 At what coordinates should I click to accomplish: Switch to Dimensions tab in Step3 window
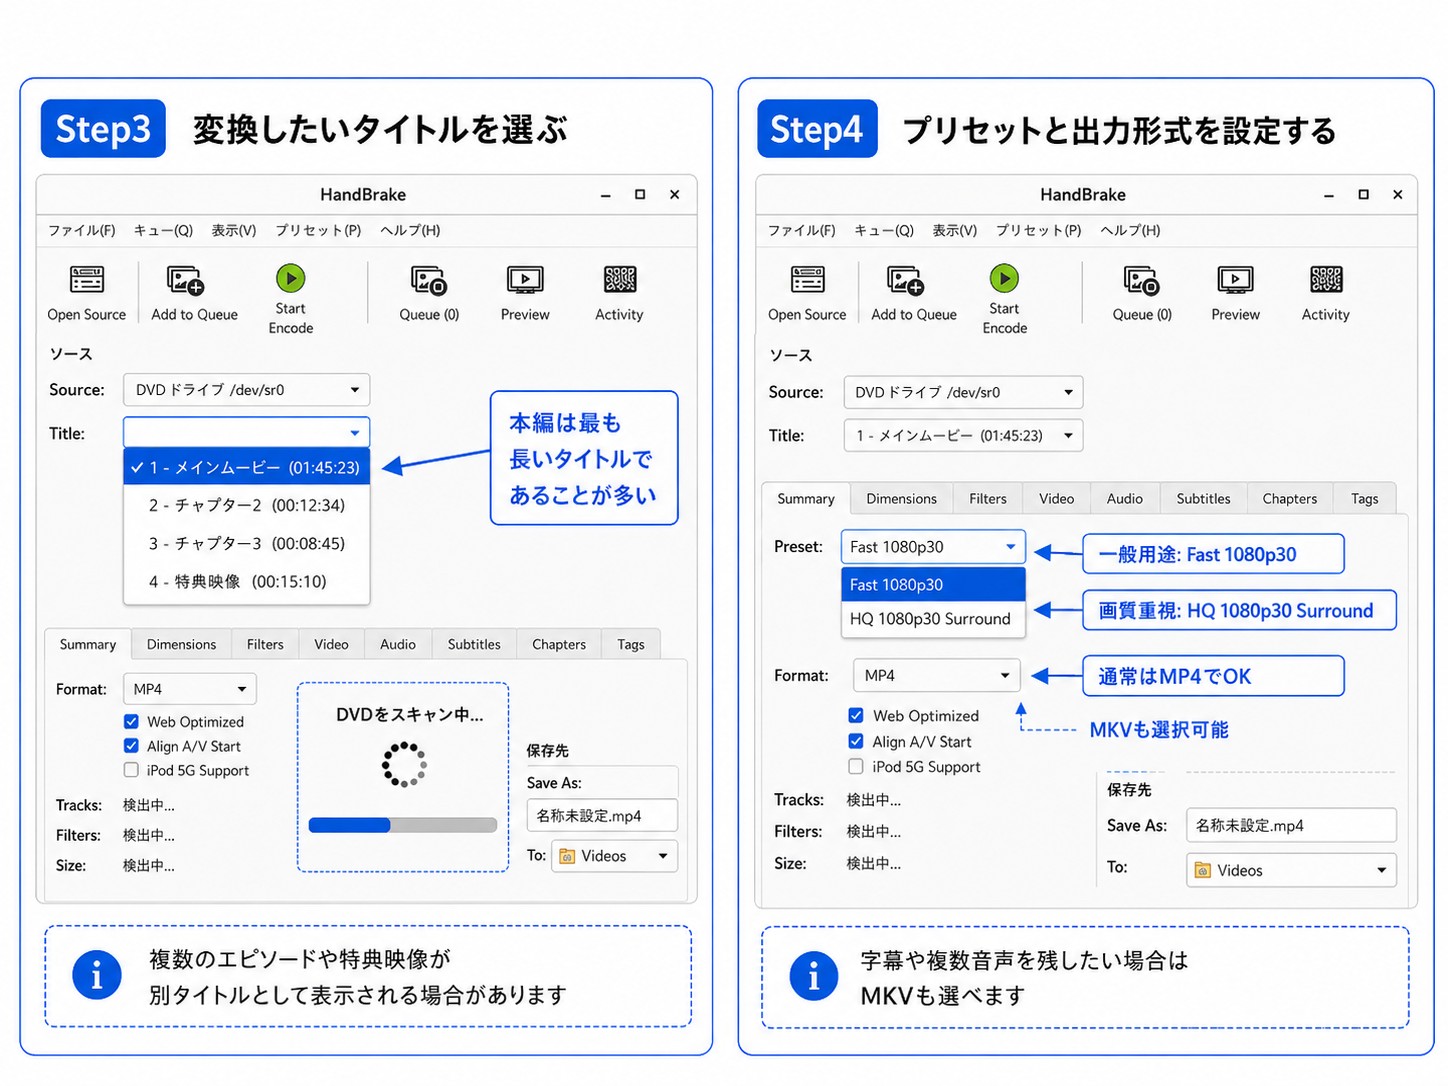pyautogui.click(x=181, y=644)
